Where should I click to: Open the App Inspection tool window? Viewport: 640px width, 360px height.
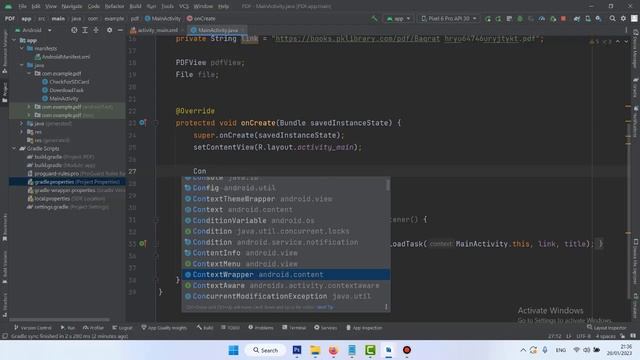pos(364,327)
